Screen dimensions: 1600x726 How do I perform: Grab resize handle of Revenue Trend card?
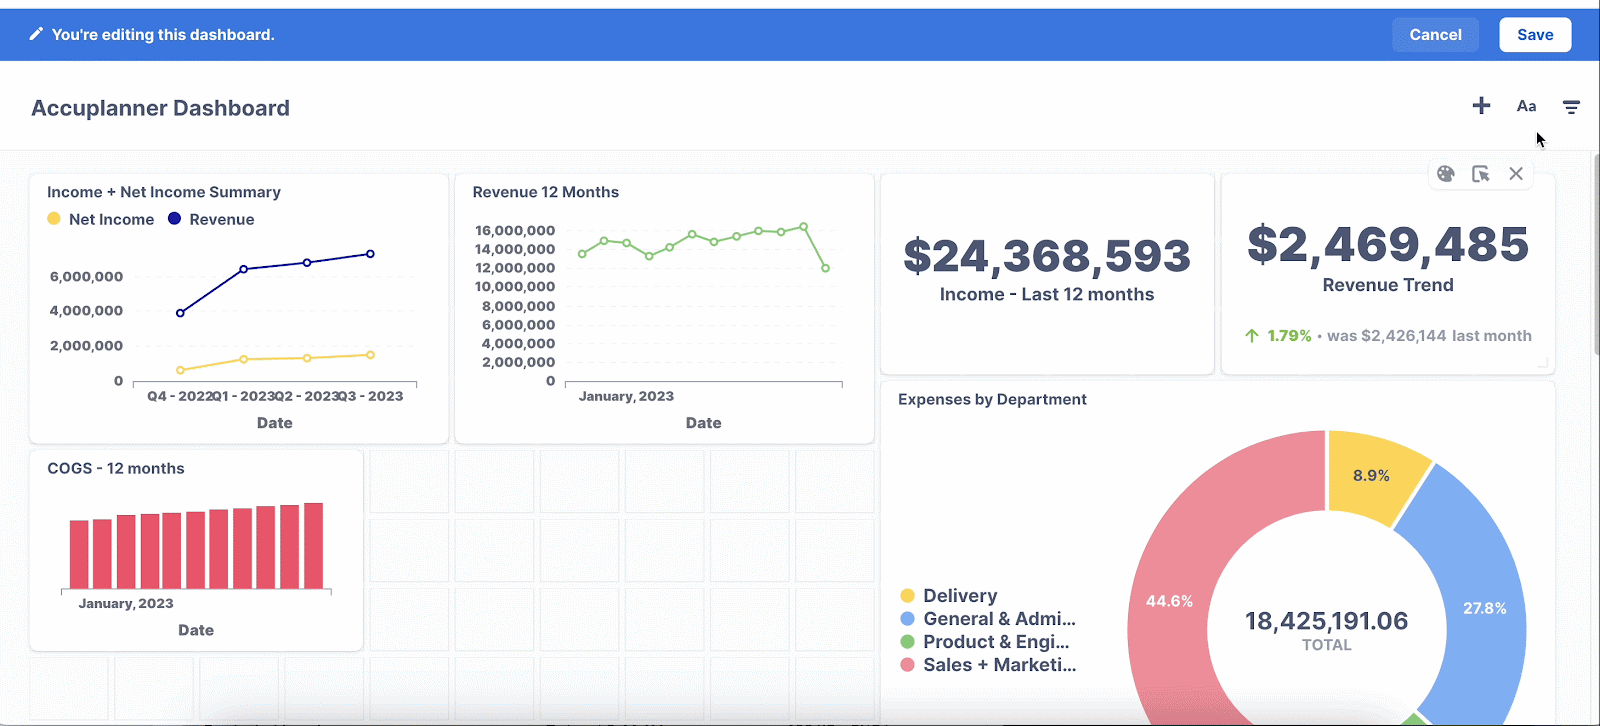coord(1543,364)
